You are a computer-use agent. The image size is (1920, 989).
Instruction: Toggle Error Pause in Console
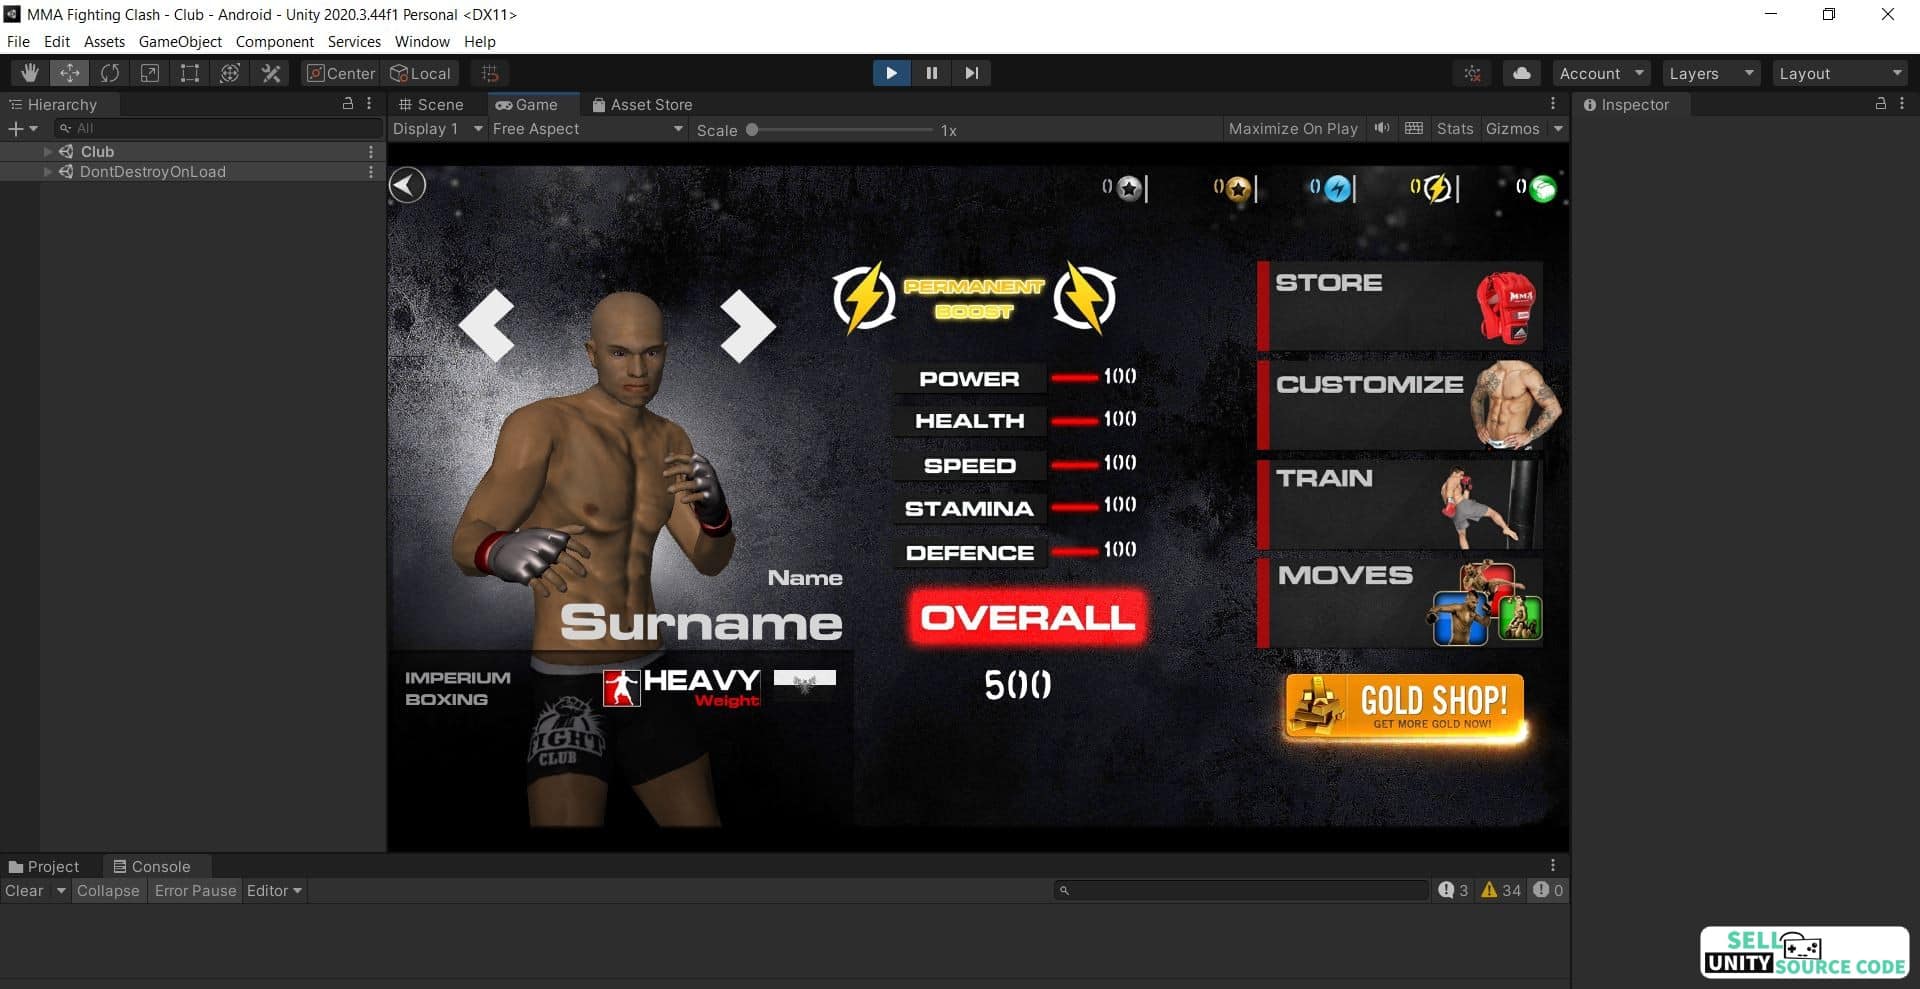(x=195, y=891)
